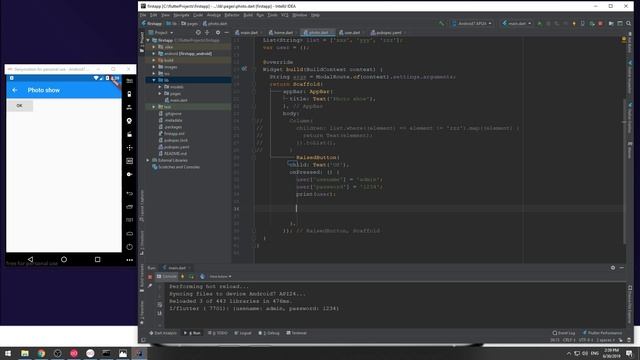
Task: Expand External Libraries node
Action: click(x=148, y=160)
